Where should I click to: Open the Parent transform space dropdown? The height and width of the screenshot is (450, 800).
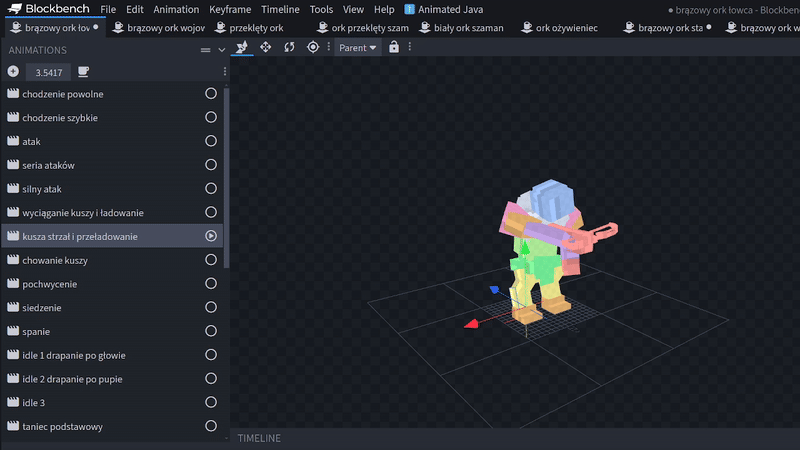point(357,47)
